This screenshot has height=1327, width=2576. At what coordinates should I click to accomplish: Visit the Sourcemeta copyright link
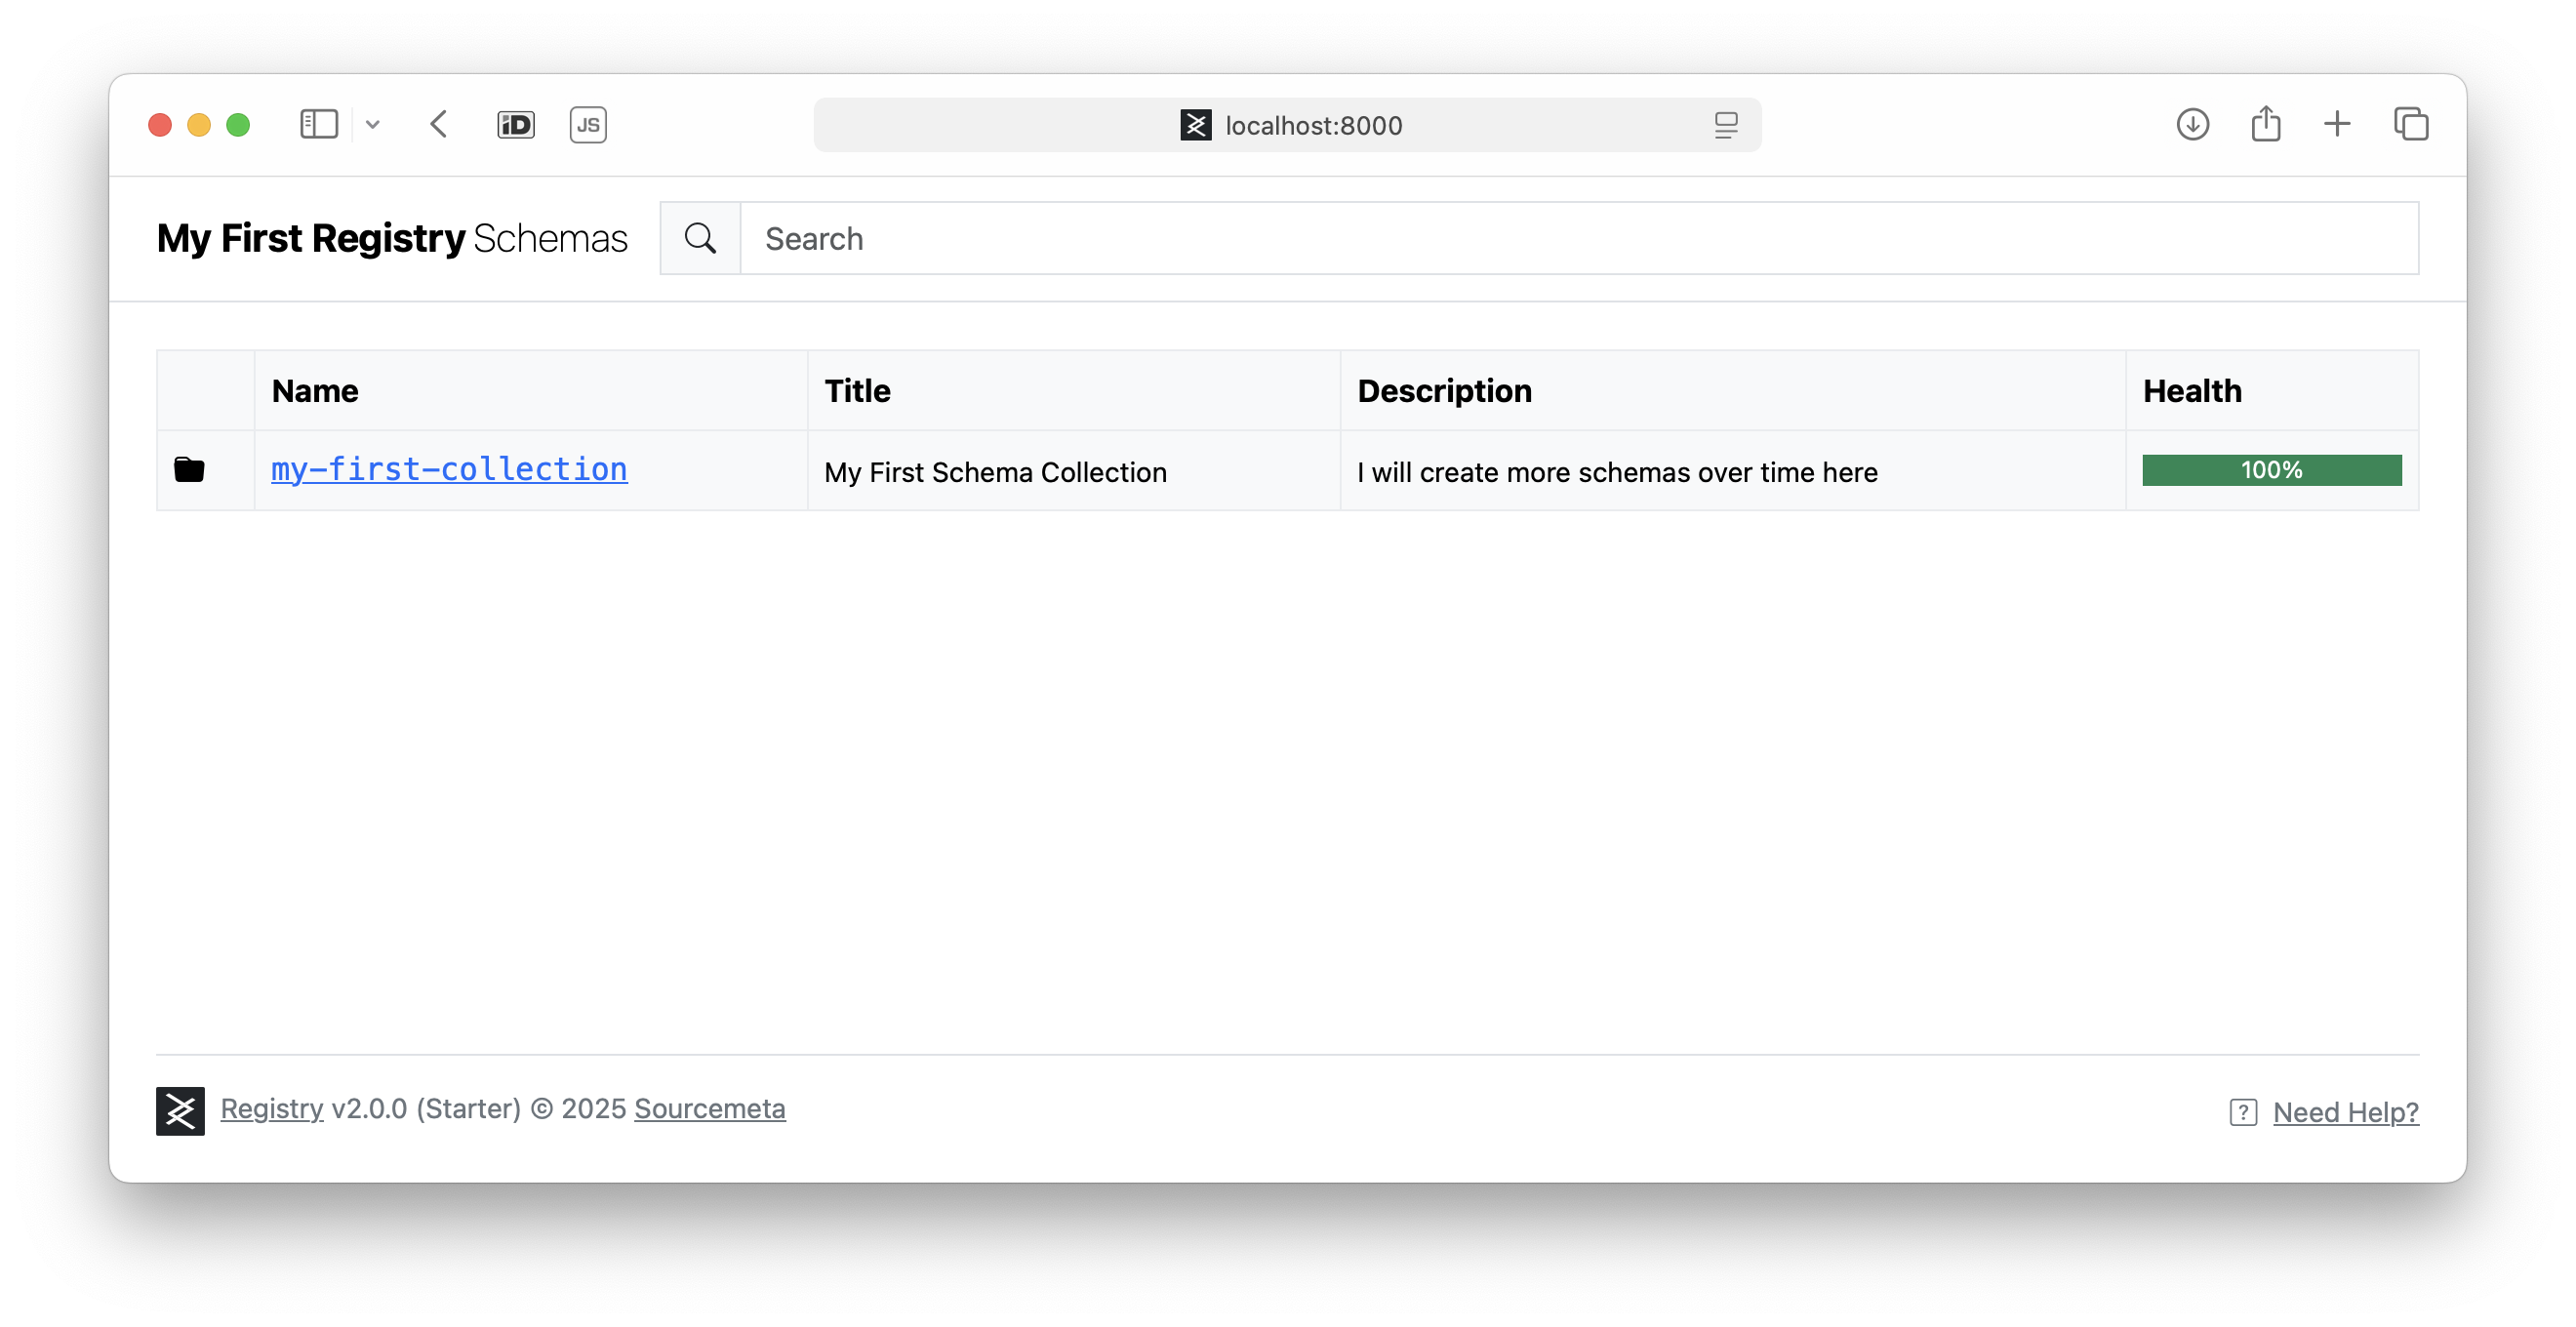click(710, 1108)
